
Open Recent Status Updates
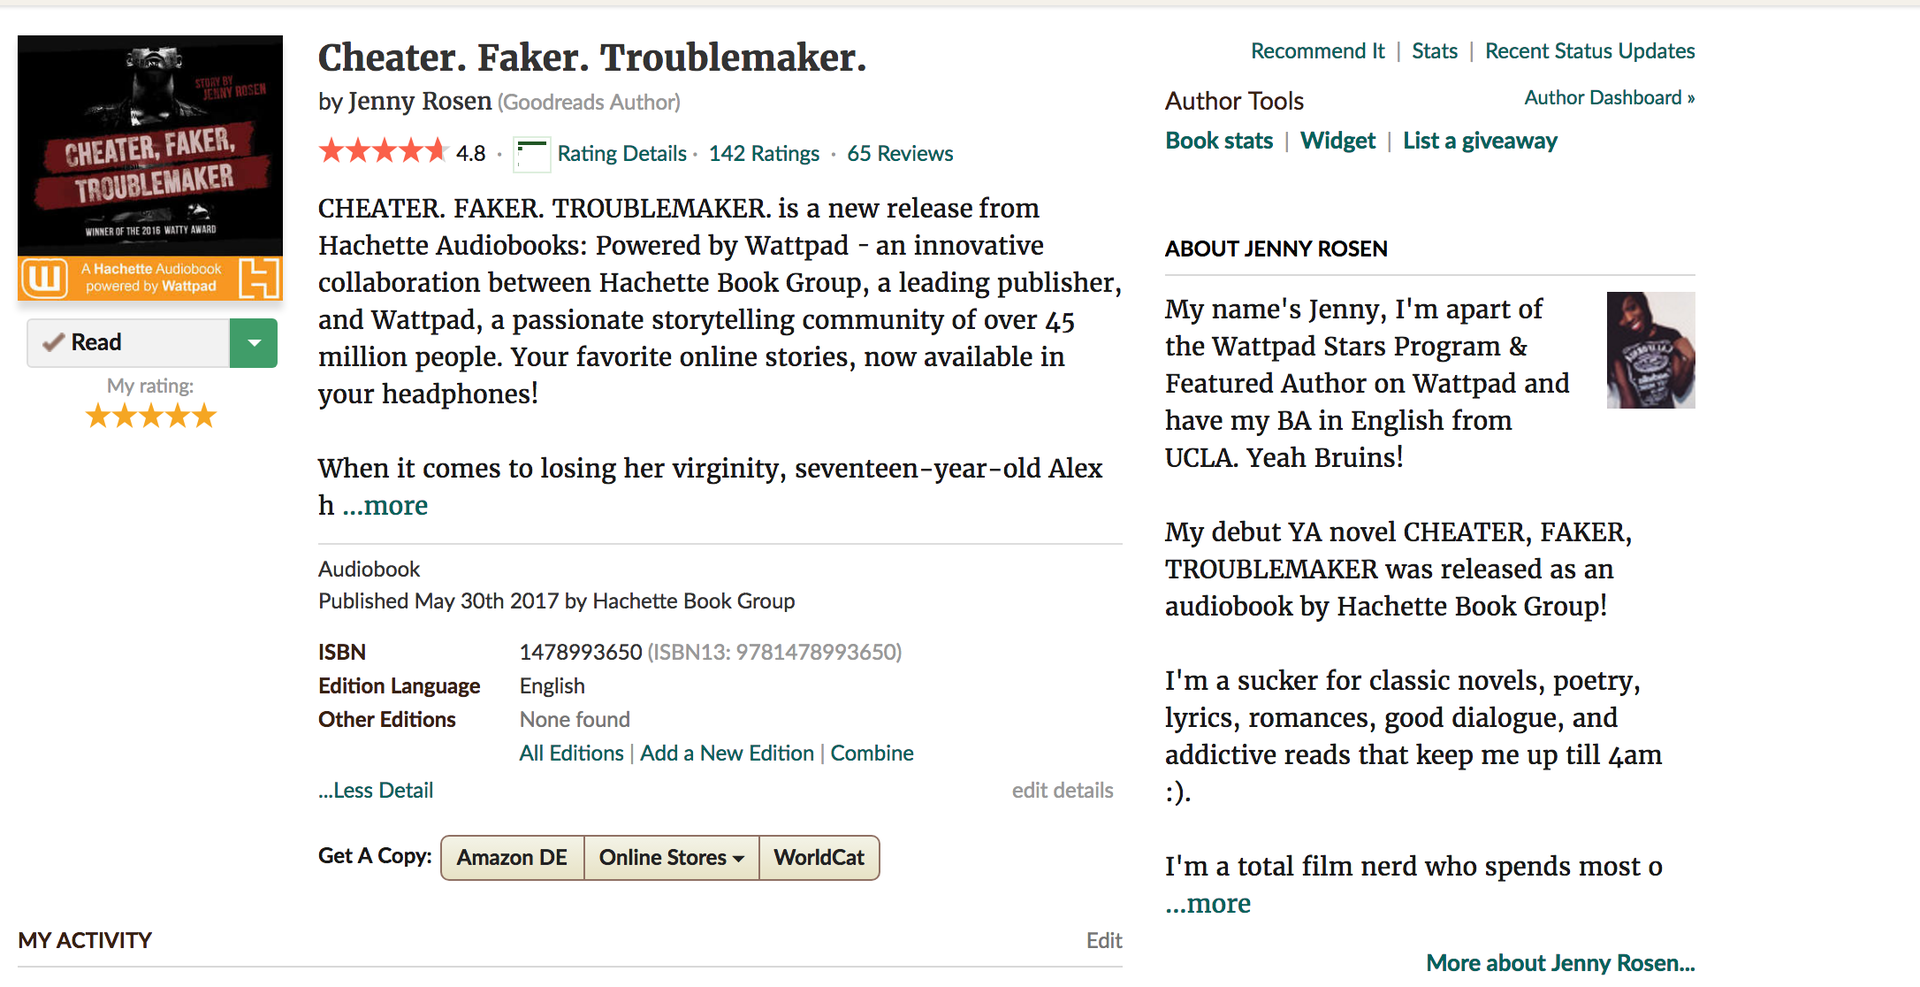tap(1590, 51)
